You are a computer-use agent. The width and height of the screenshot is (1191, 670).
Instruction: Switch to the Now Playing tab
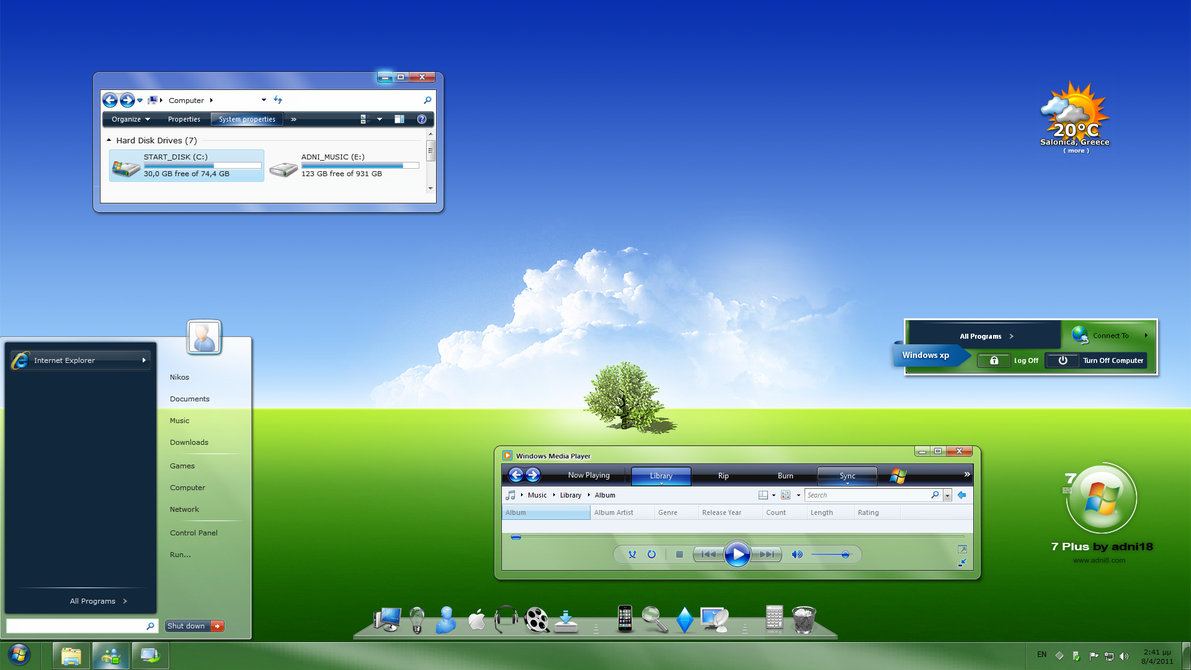(589, 476)
